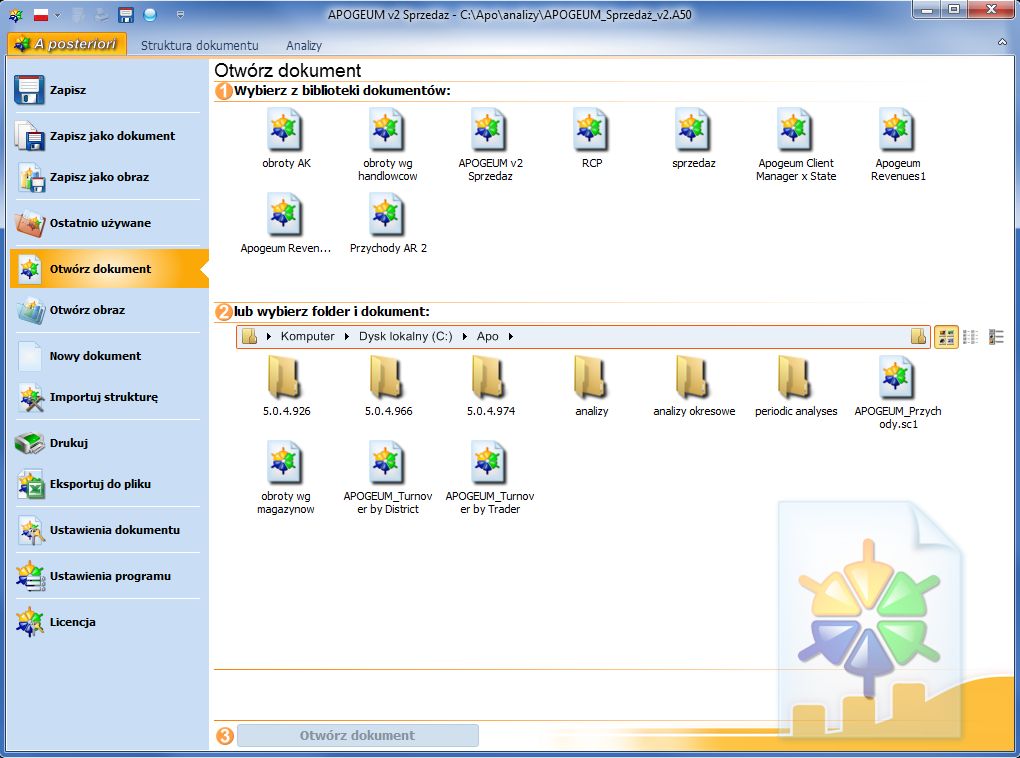Select 'obroty wg handlowcow' library document
The height and width of the screenshot is (758, 1020).
point(388,144)
